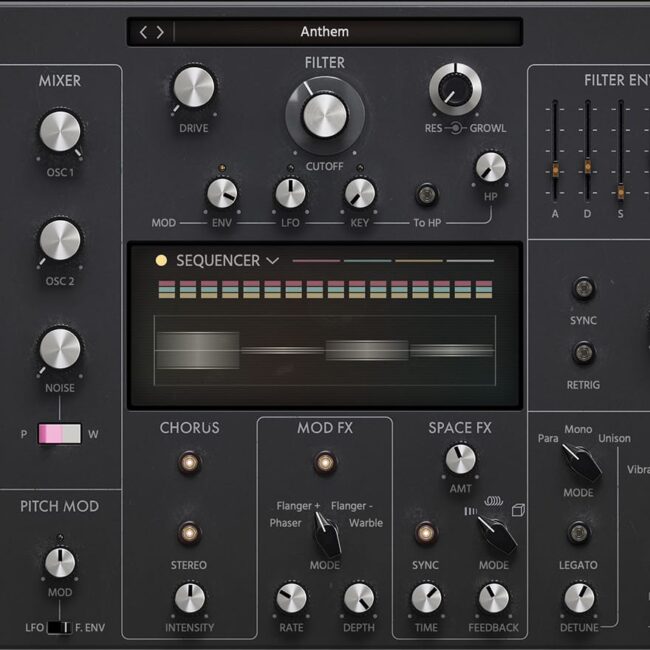Click the Noise mixer knob
650x650 pixels.
point(60,348)
